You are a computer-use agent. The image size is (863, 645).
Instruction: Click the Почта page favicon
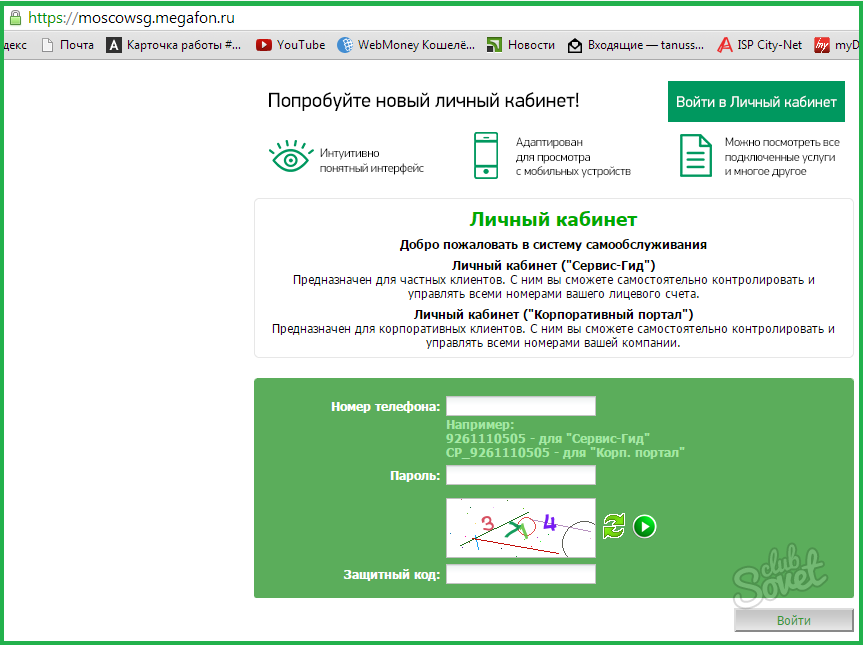pyautogui.click(x=48, y=45)
